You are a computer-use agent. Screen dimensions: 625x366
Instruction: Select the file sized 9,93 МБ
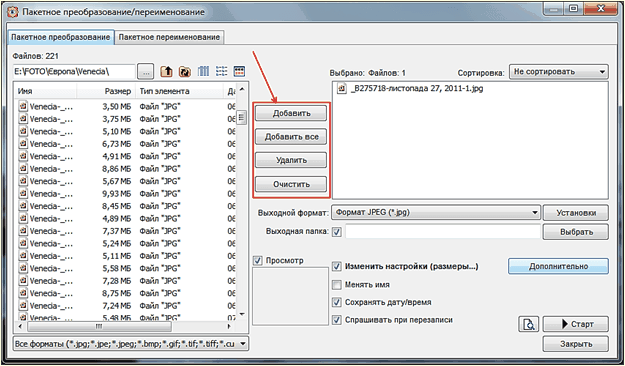coord(126,193)
